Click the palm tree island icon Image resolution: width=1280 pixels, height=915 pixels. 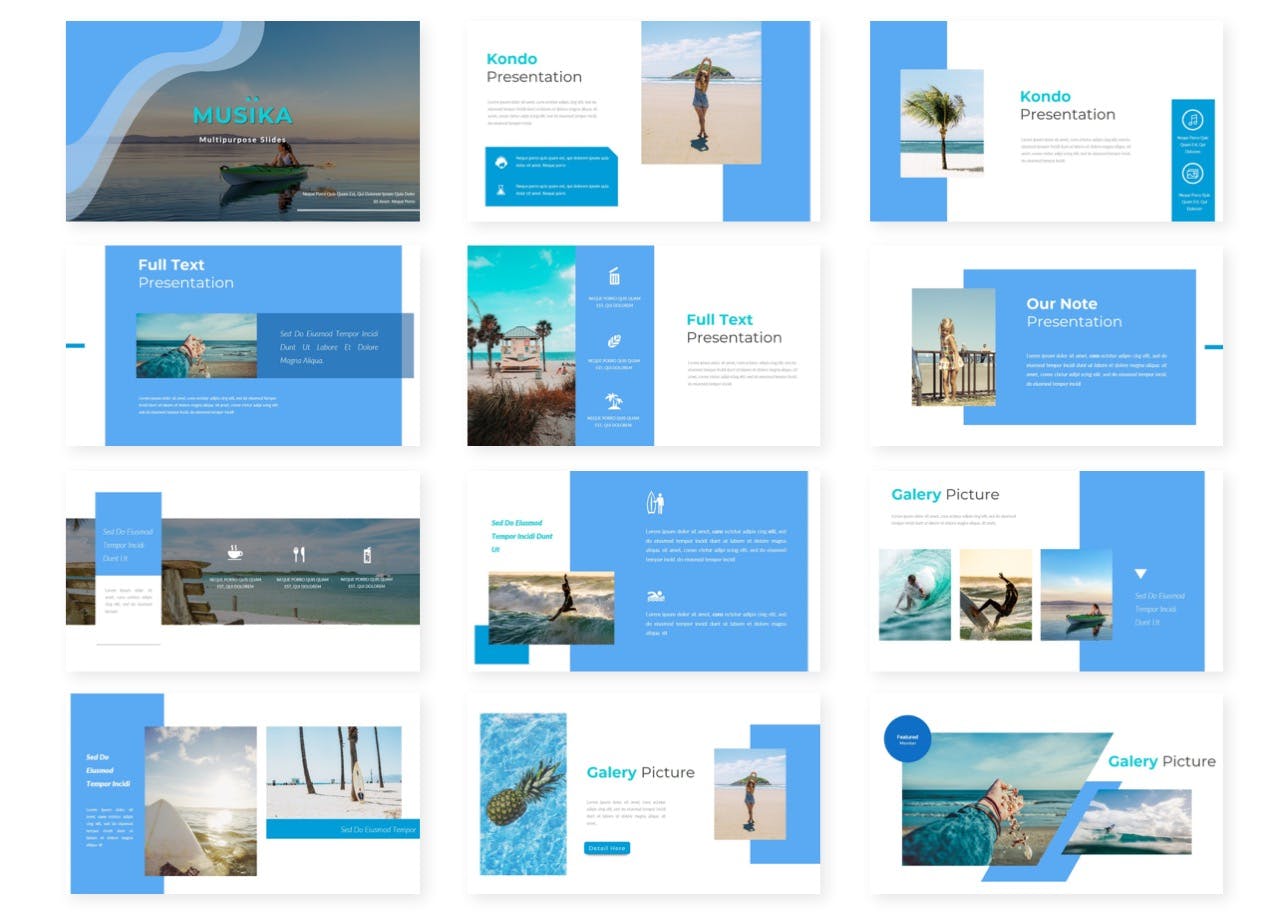pyautogui.click(x=614, y=401)
